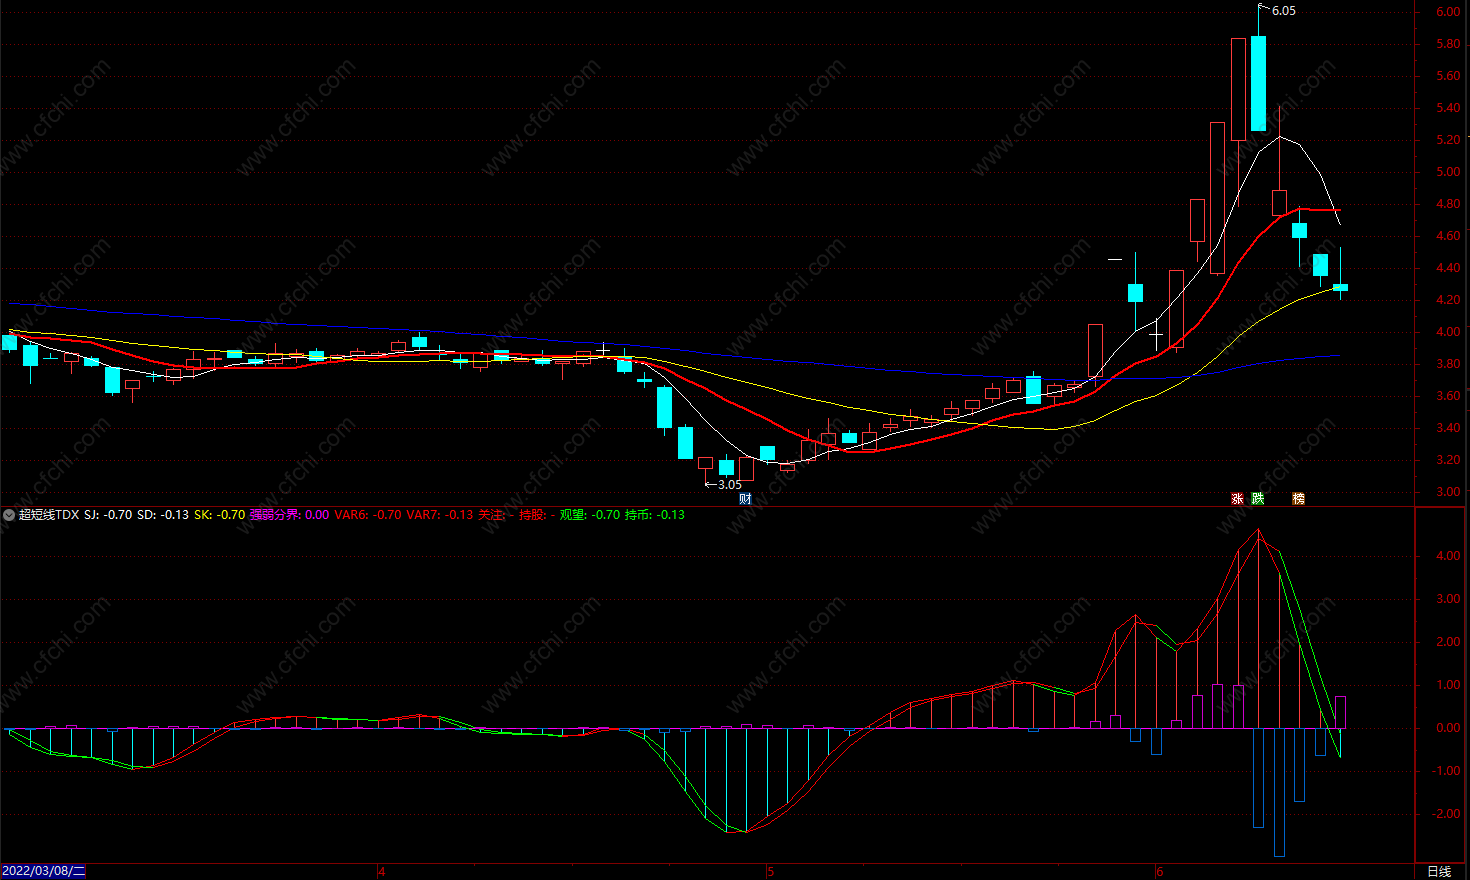The width and height of the screenshot is (1470, 880).
Task: Click the orange 榜 event marker
Action: pos(1298,498)
